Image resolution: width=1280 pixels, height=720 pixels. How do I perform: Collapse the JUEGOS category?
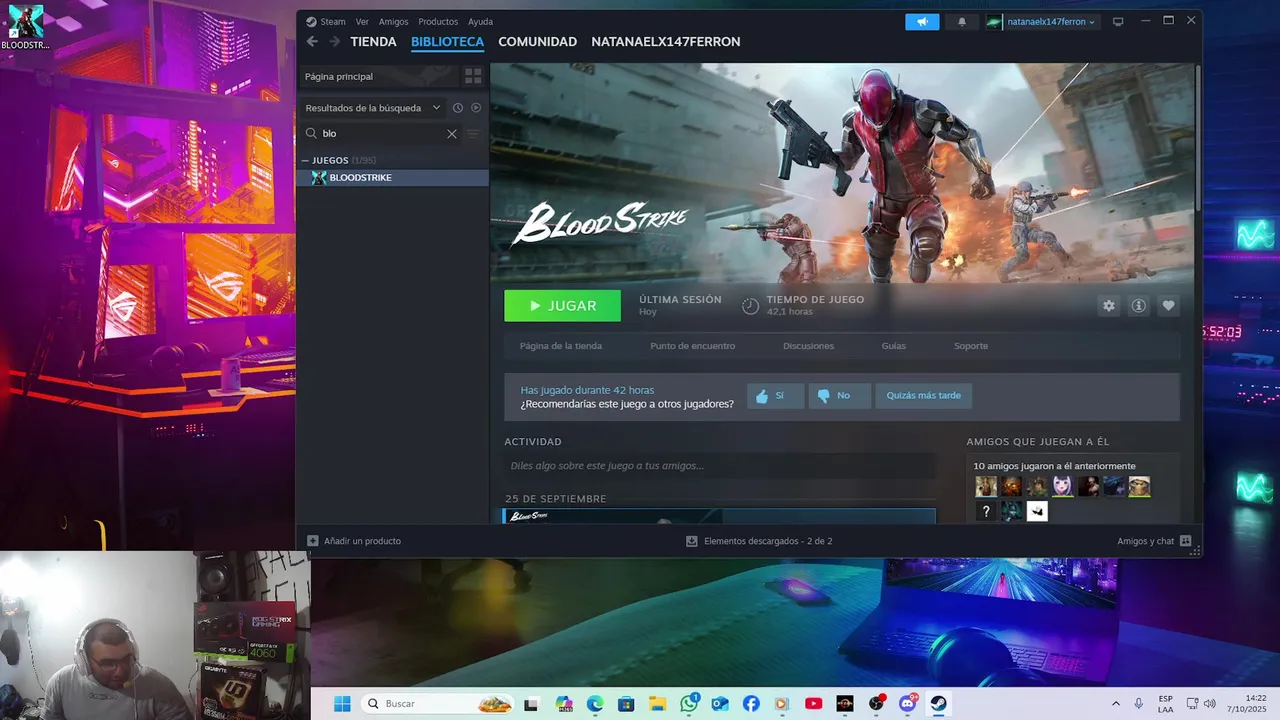(306, 160)
